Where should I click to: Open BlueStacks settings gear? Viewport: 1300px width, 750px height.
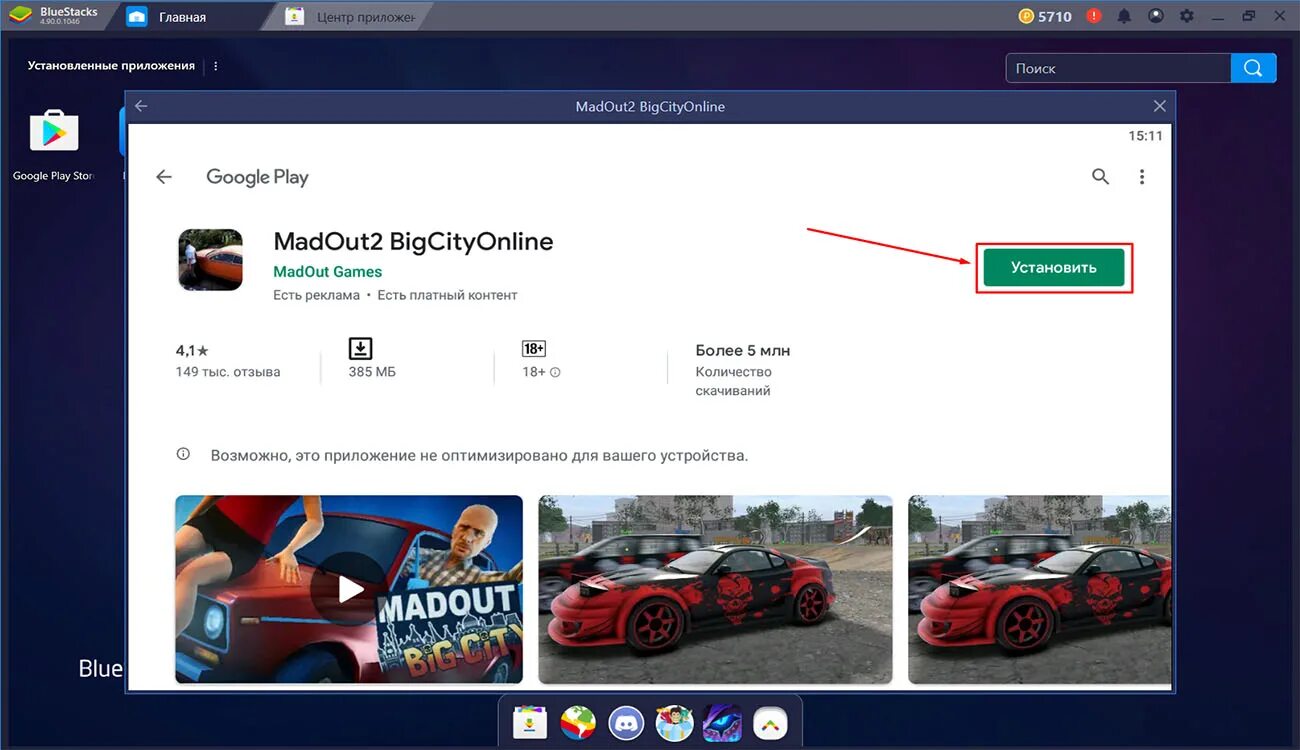(x=1187, y=16)
